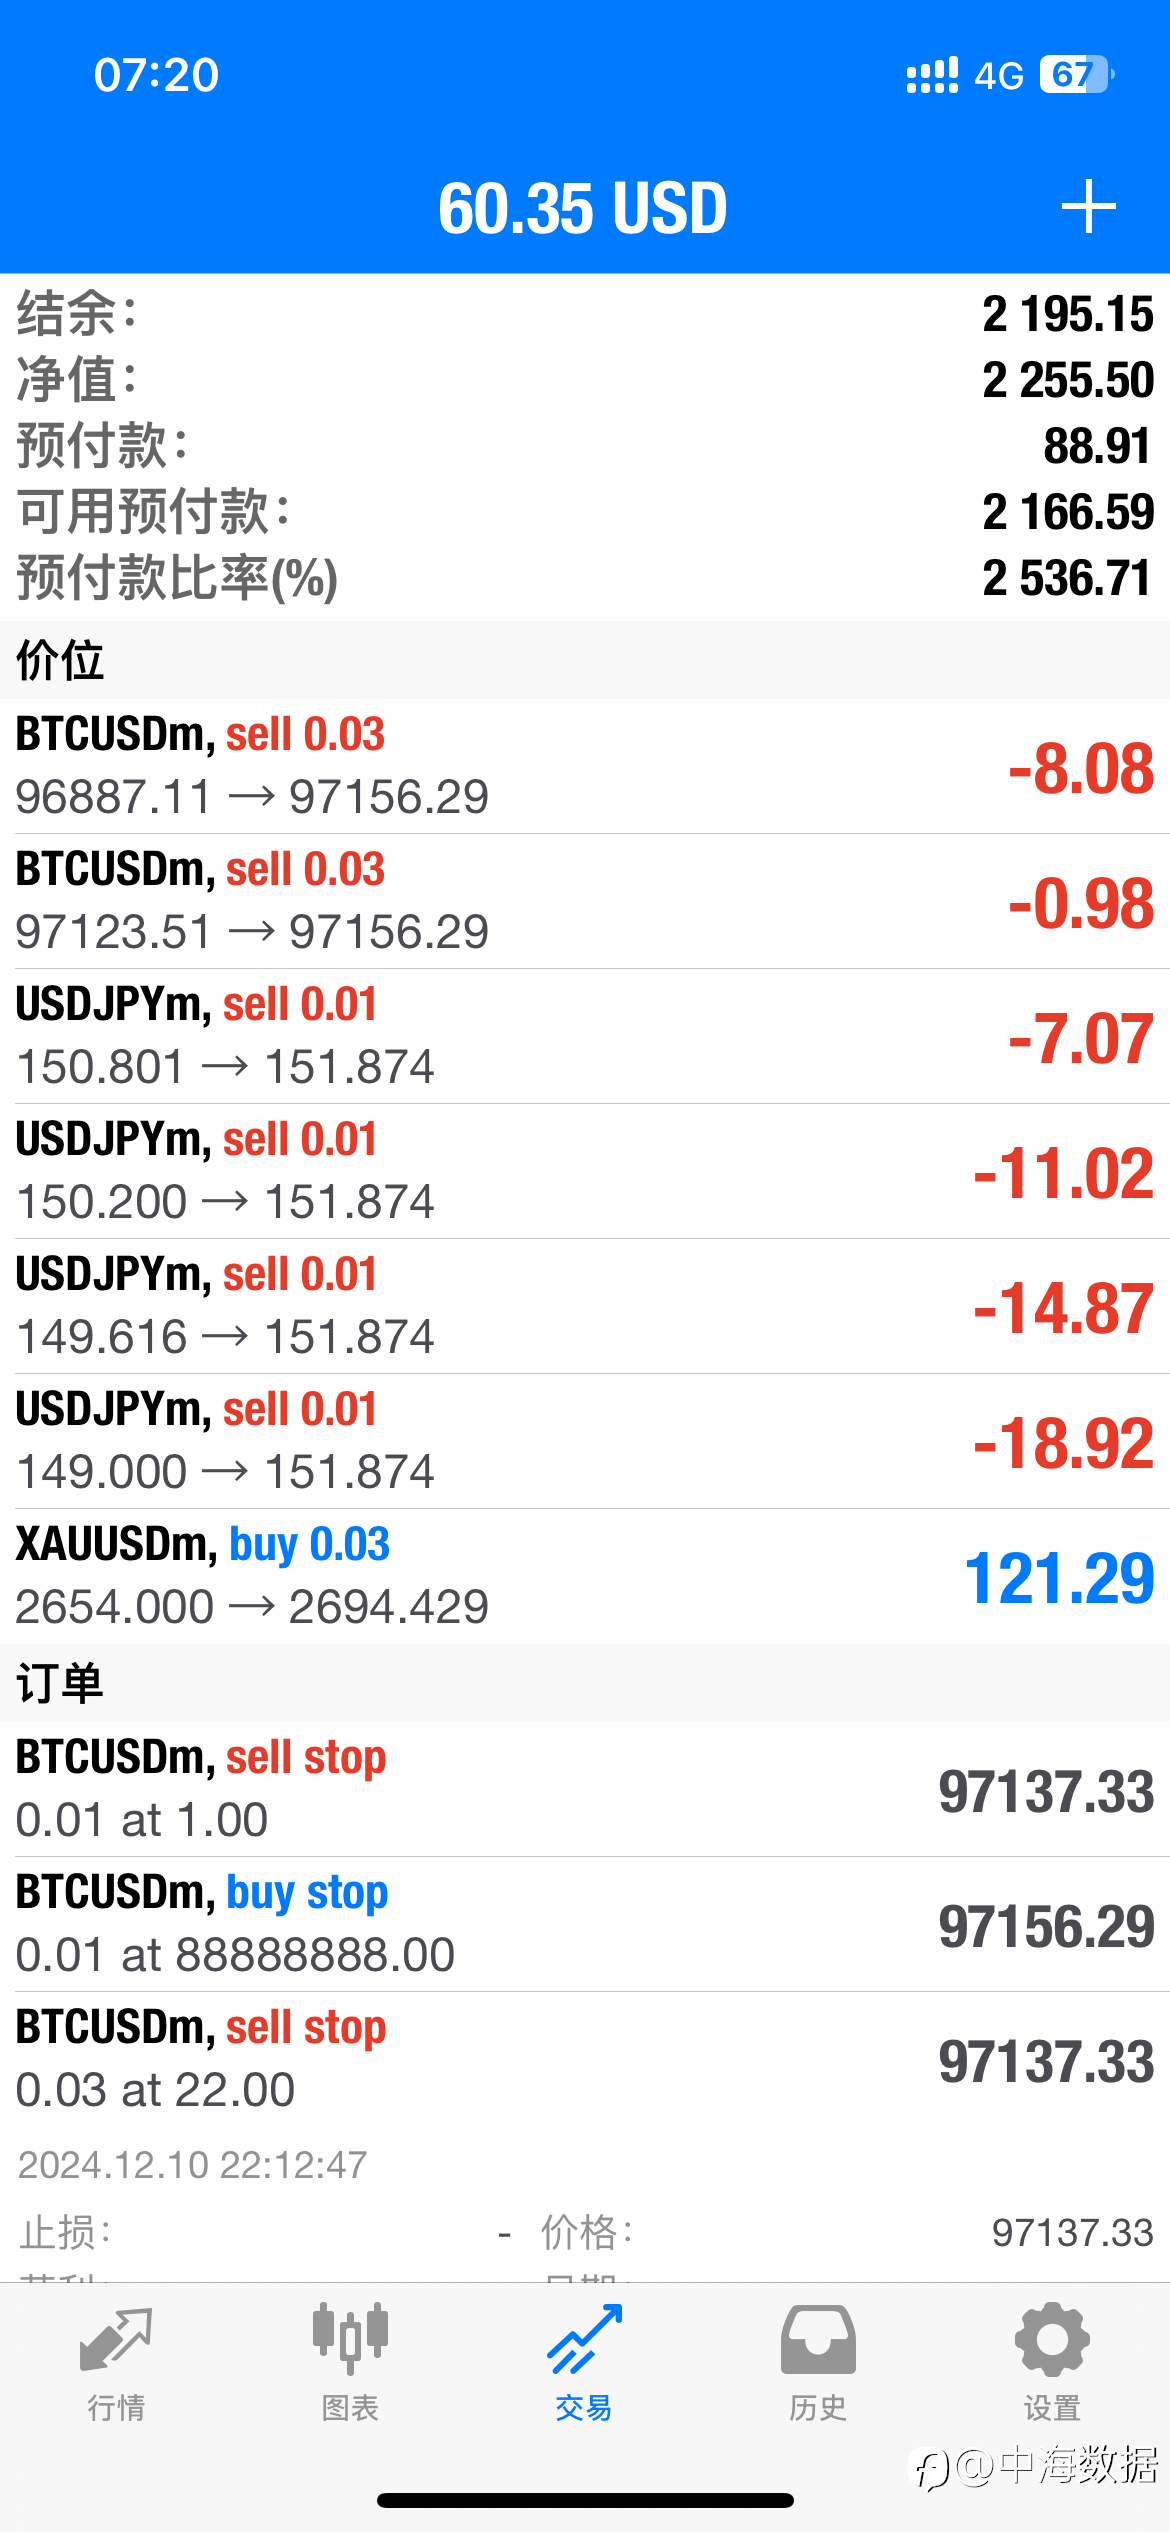This screenshot has width=1170, height=2532.
Task: Collapse BTCUSDm sell stop 0.03 order details
Action: 585,2059
